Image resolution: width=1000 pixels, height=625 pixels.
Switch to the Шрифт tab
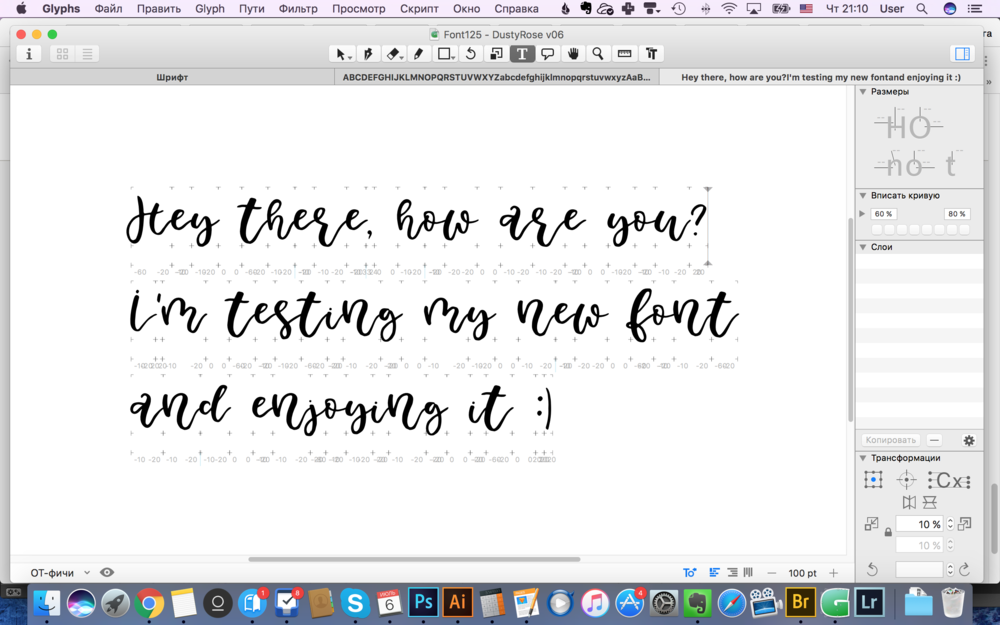(172, 77)
